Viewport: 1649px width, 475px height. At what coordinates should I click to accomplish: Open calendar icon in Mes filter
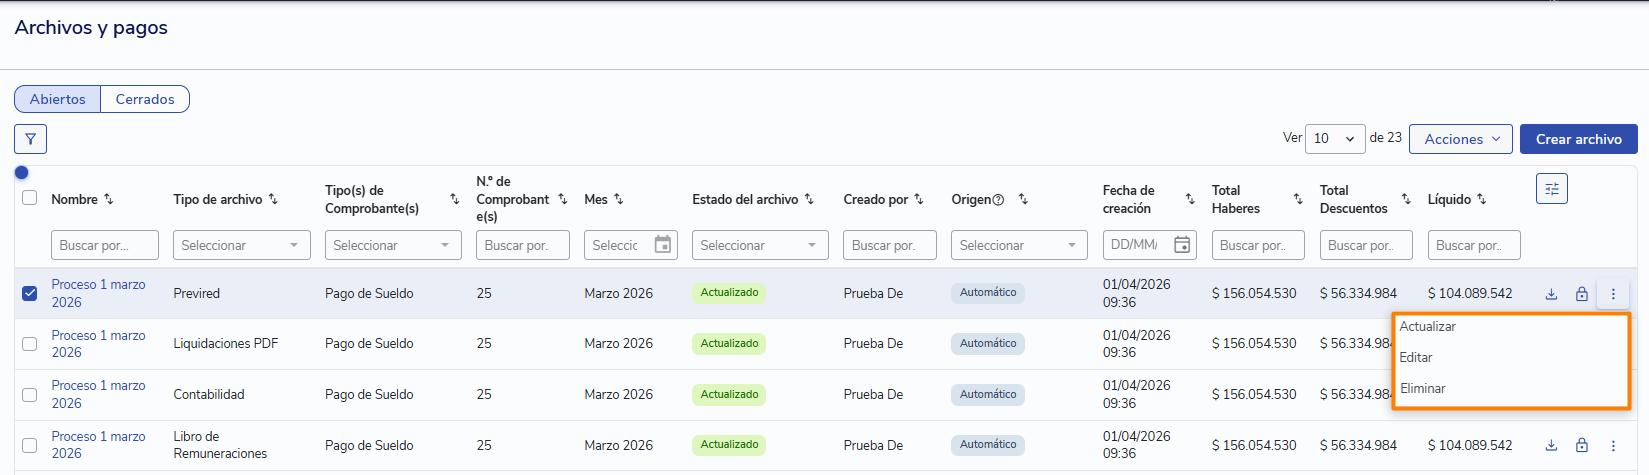click(x=662, y=245)
